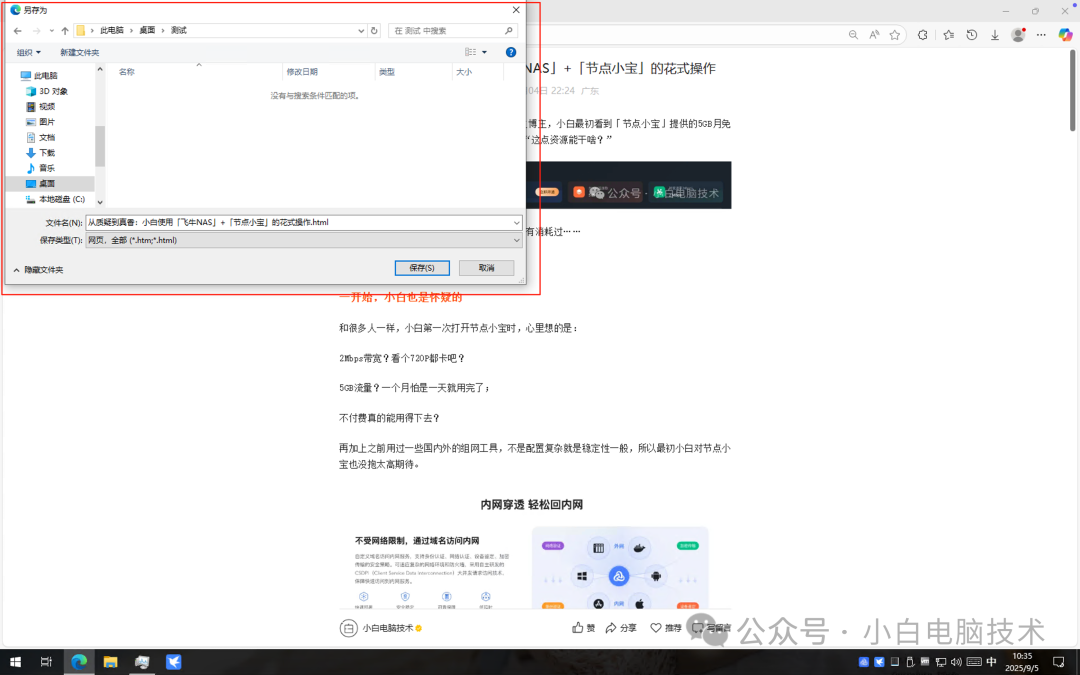Image resolution: width=1080 pixels, height=675 pixels.
Task: Select 3D 对象 in the navigation tree
Action: pos(53,91)
